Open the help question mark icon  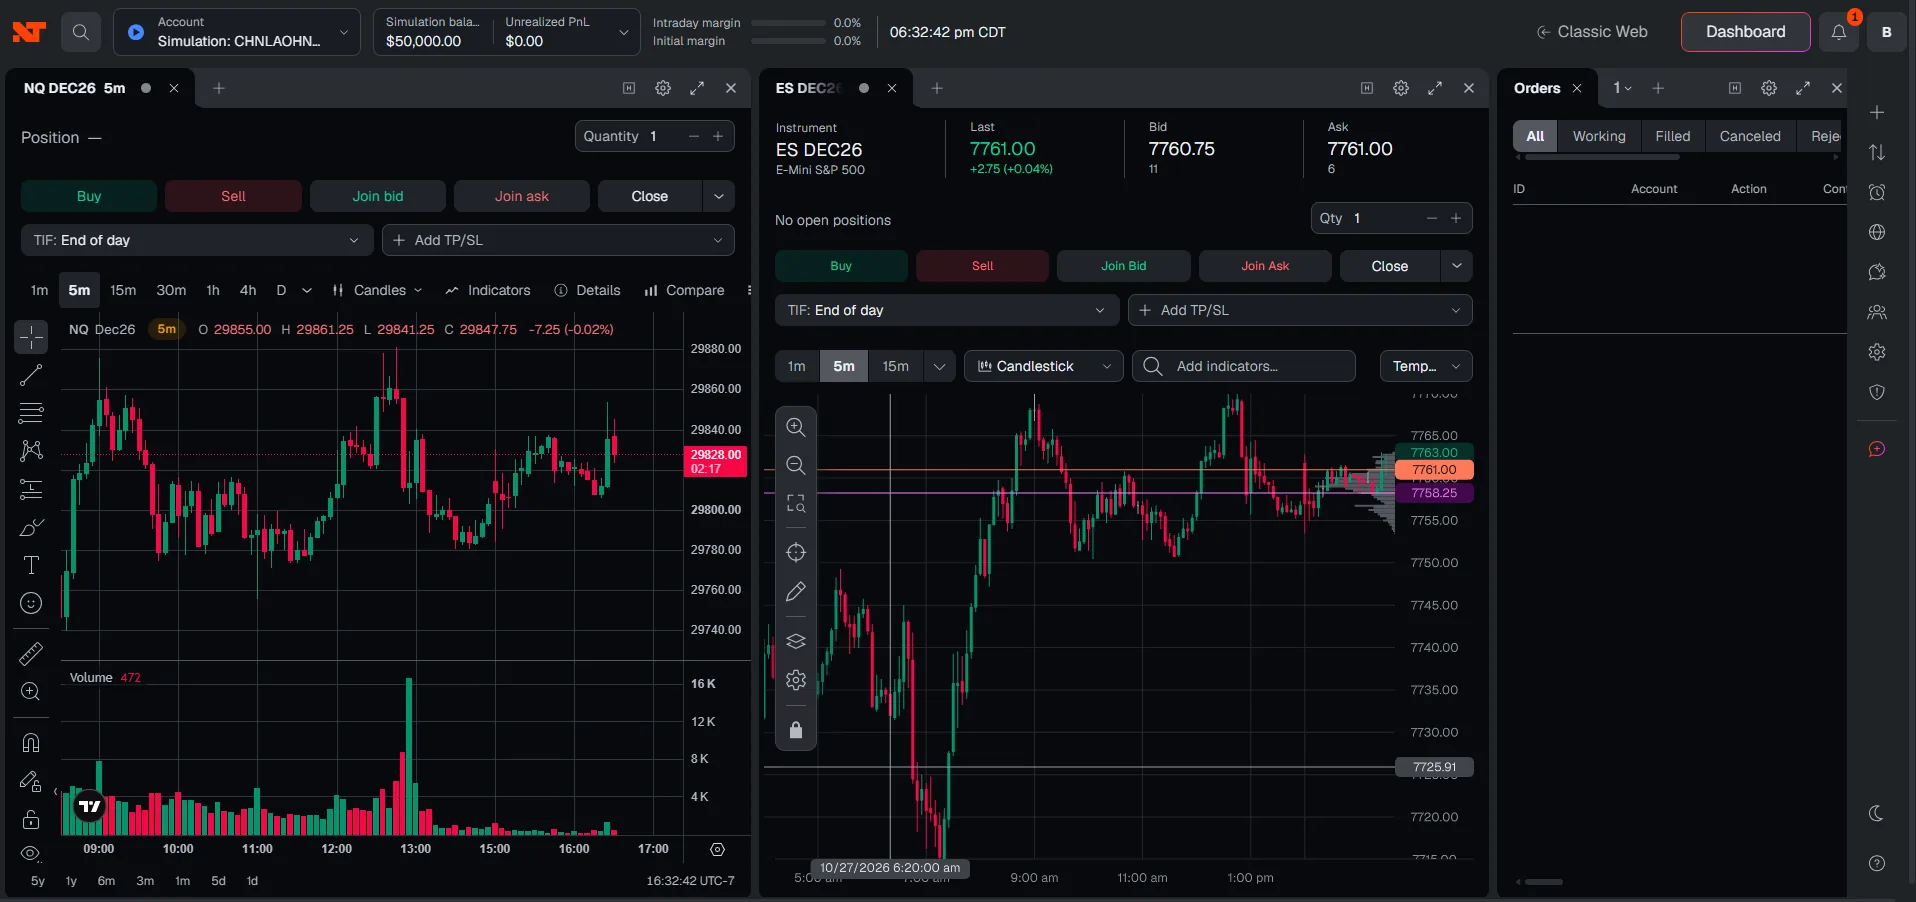pos(1877,863)
